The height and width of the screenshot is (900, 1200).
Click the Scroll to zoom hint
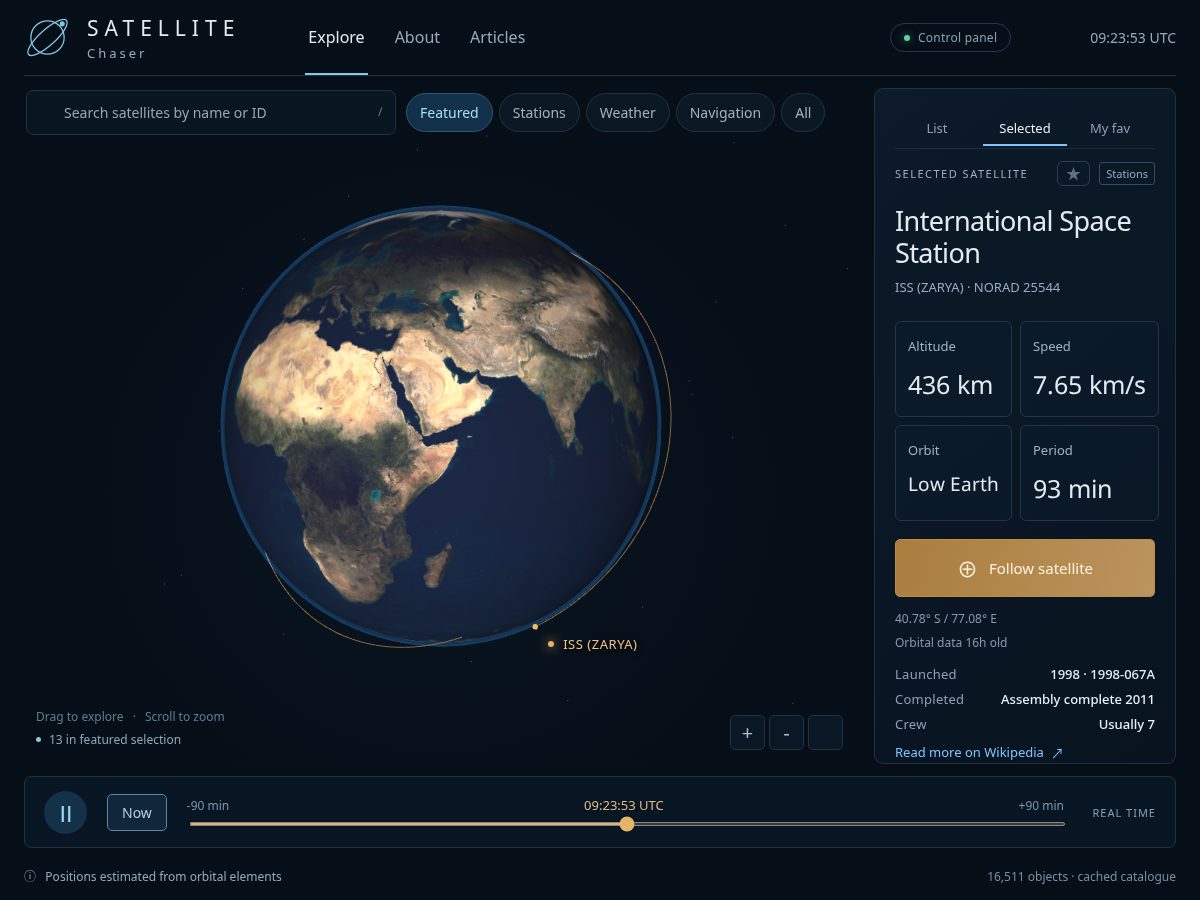point(185,717)
